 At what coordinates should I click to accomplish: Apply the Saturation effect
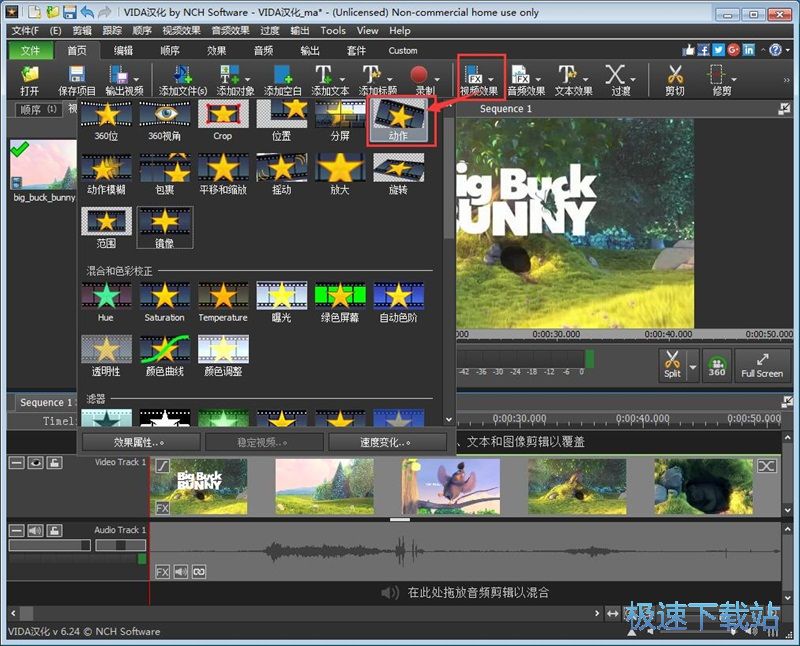pos(164,302)
